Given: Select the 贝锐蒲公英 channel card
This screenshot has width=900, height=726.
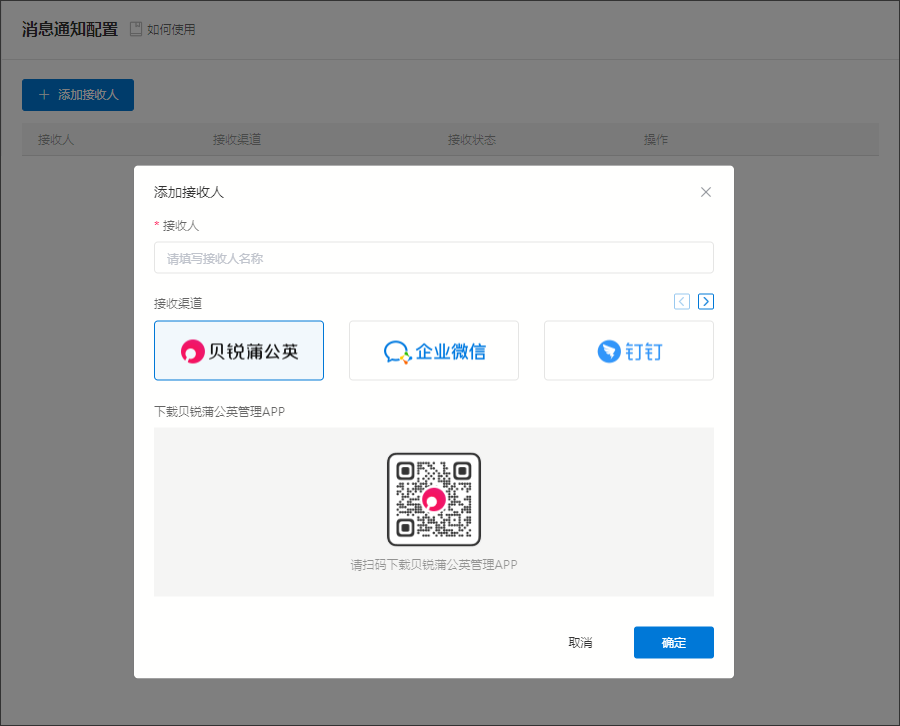Looking at the screenshot, I should coord(239,351).
